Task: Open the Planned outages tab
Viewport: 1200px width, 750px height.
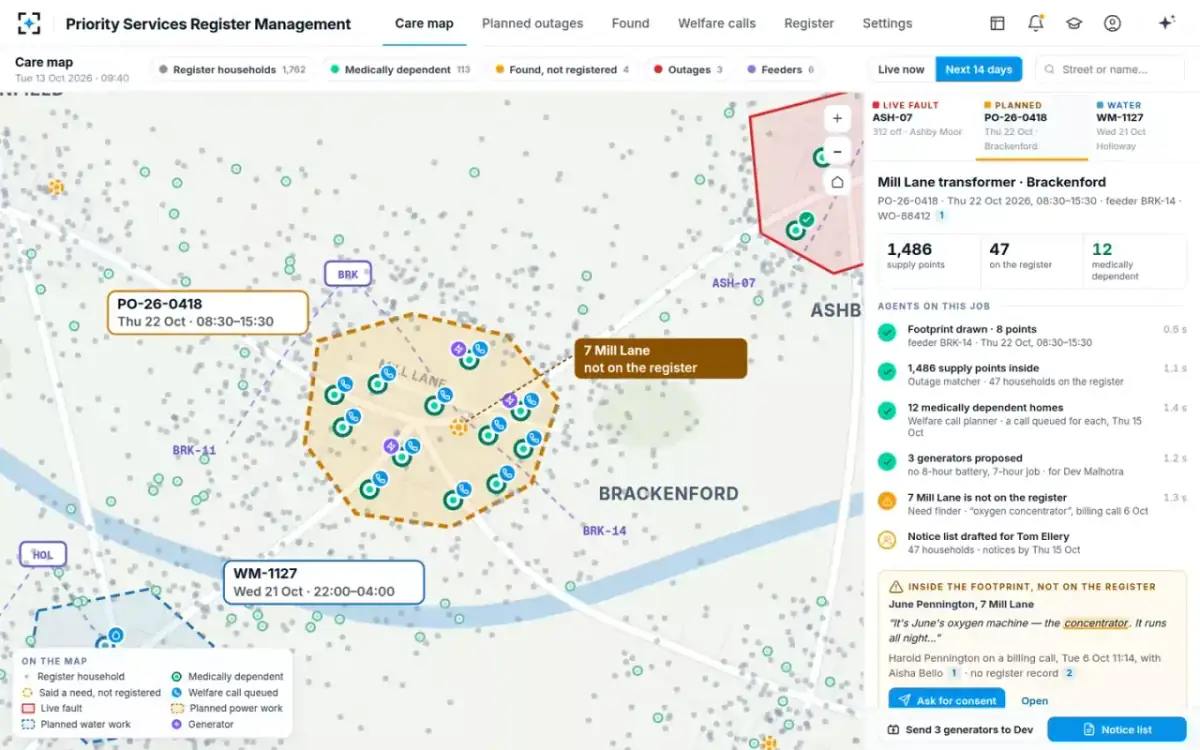Action: coord(532,23)
